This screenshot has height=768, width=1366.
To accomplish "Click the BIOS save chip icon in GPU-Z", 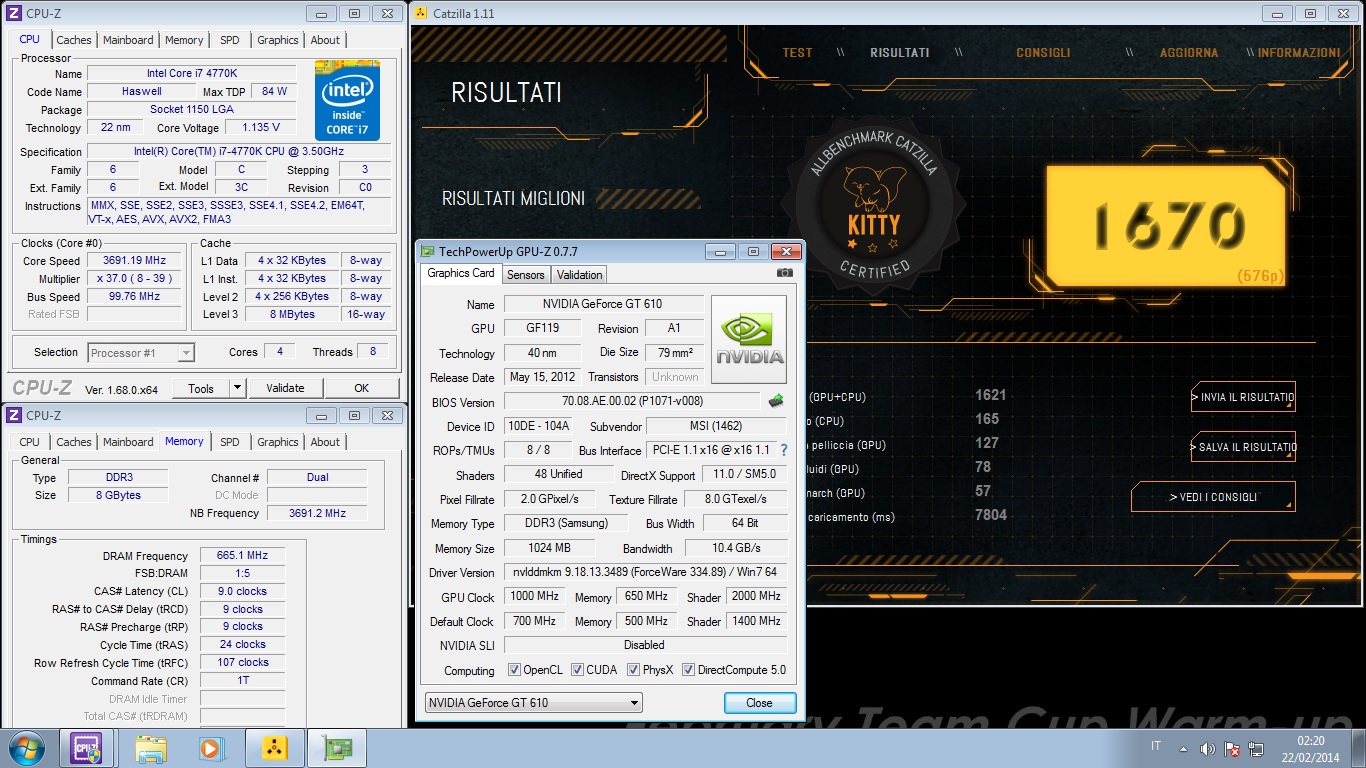I will click(776, 401).
